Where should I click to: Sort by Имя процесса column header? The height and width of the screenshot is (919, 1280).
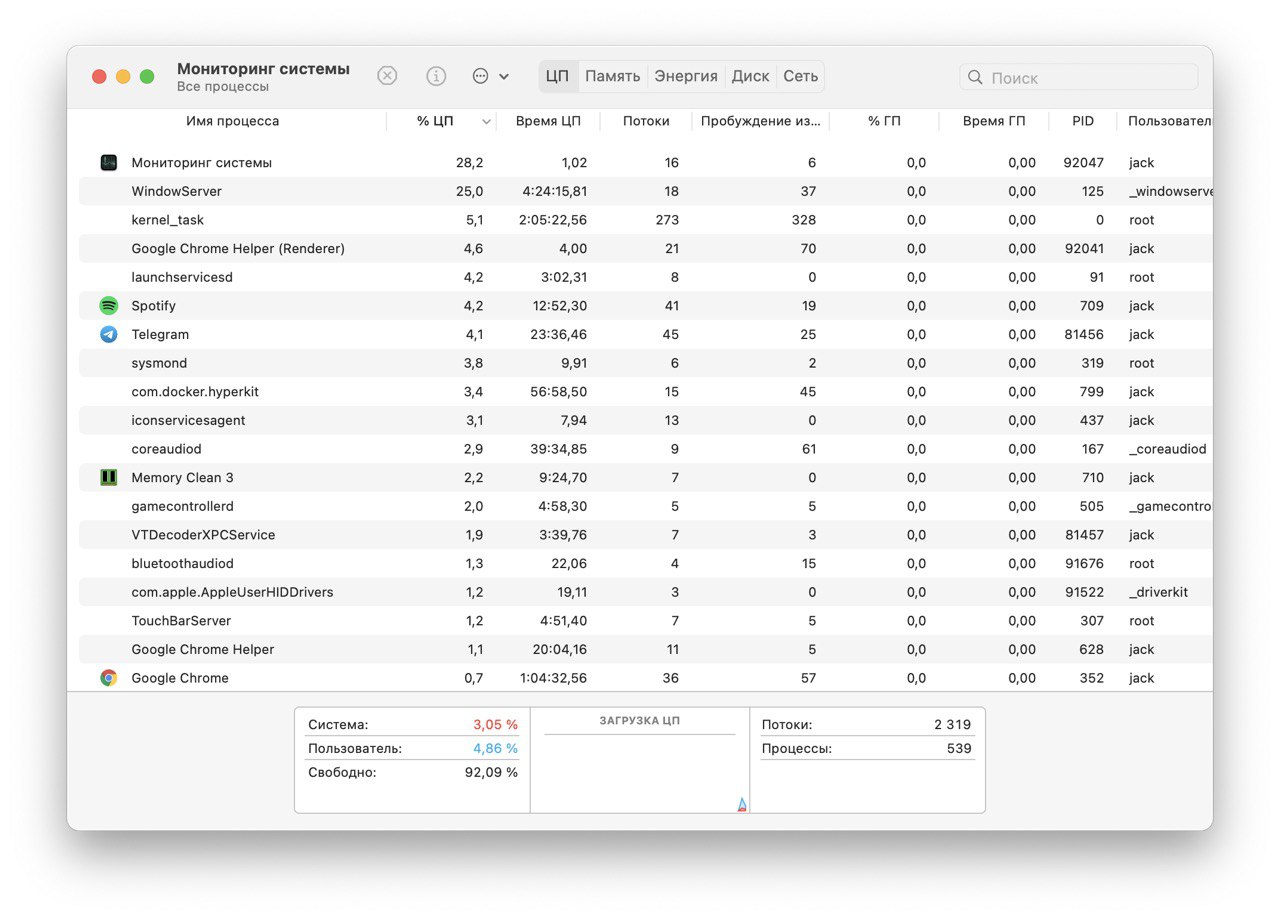click(232, 121)
